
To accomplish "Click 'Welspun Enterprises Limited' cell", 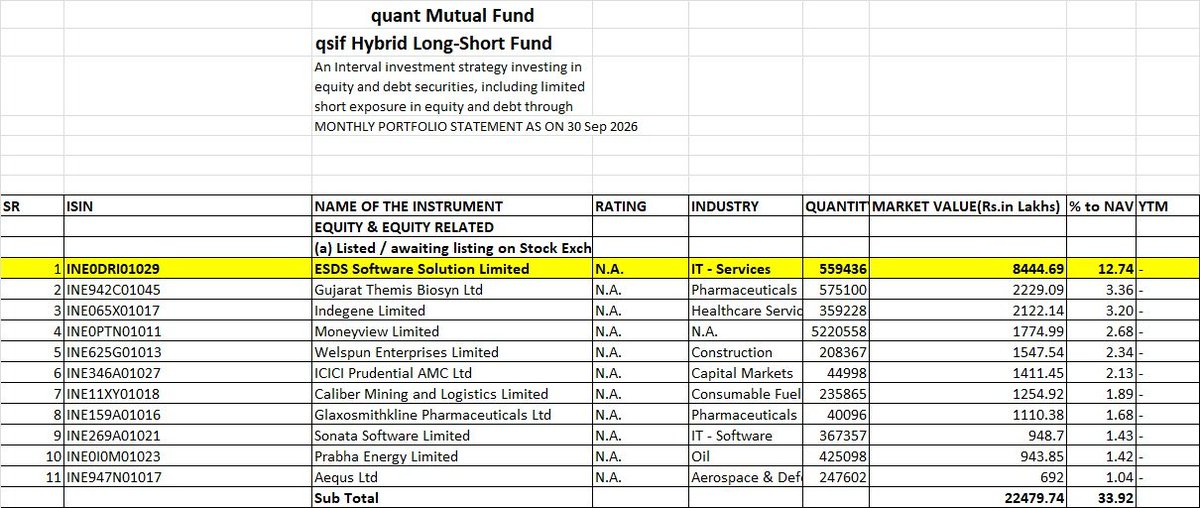I will coord(452,352).
